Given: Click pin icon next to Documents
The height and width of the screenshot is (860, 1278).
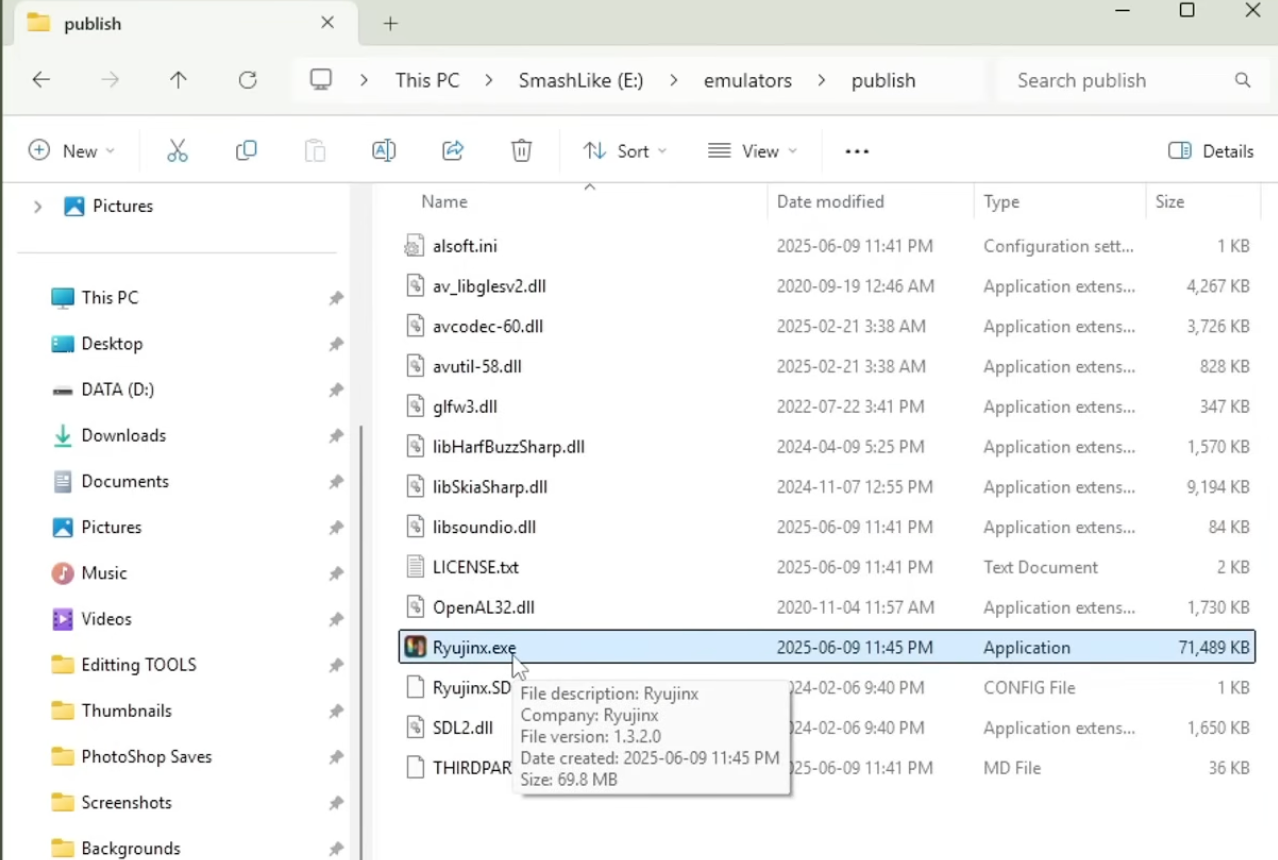Looking at the screenshot, I should click(x=336, y=482).
